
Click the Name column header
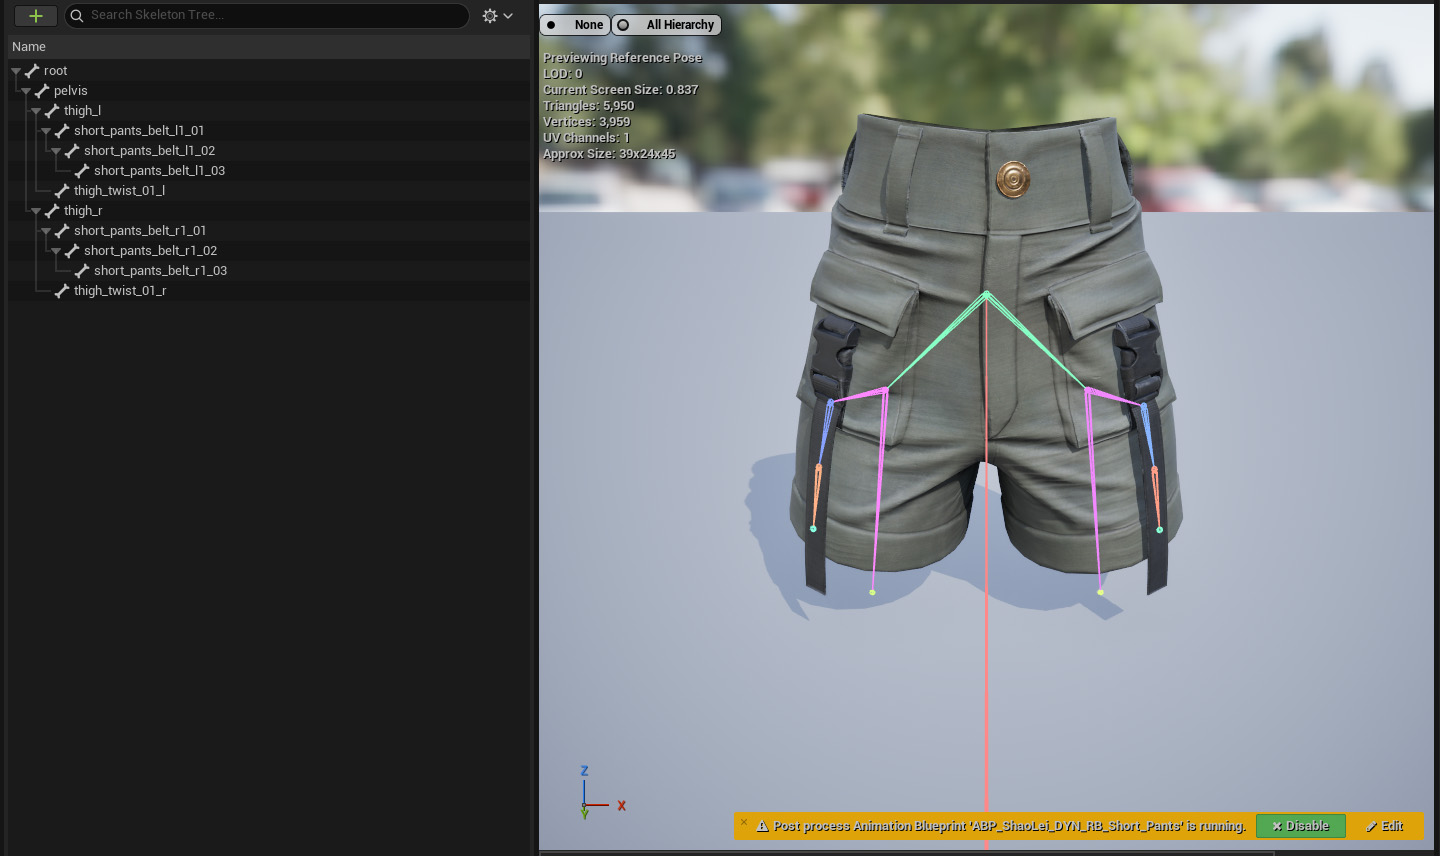[x=29, y=47]
